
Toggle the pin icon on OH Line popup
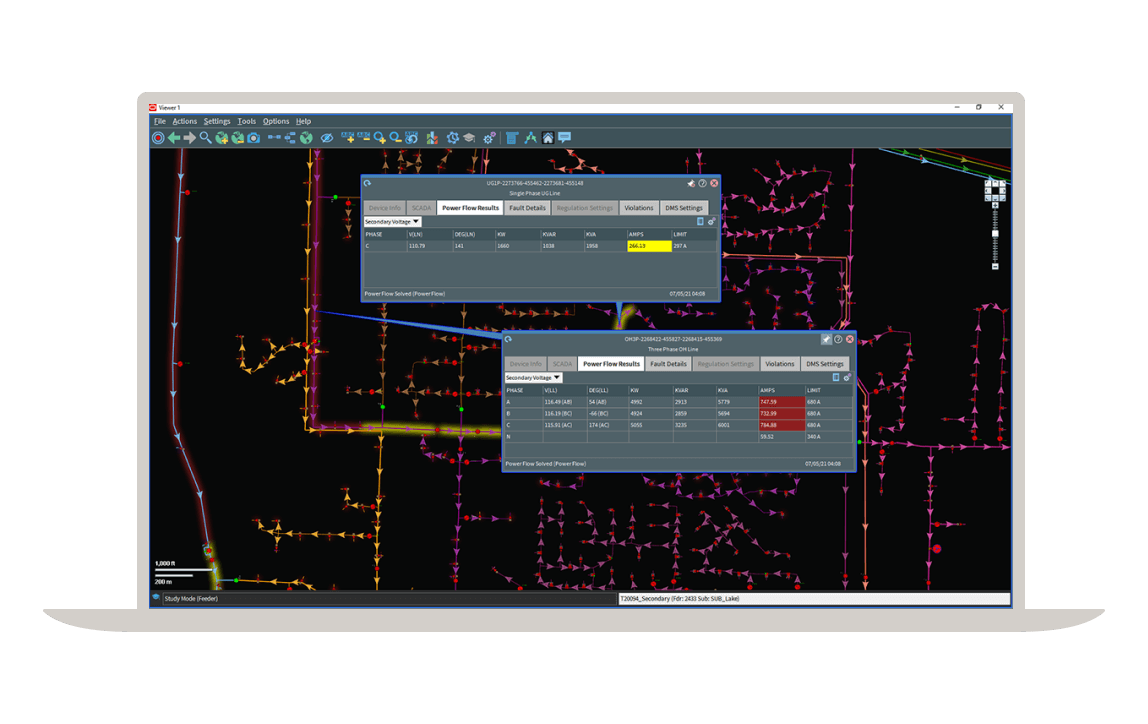(x=826, y=340)
